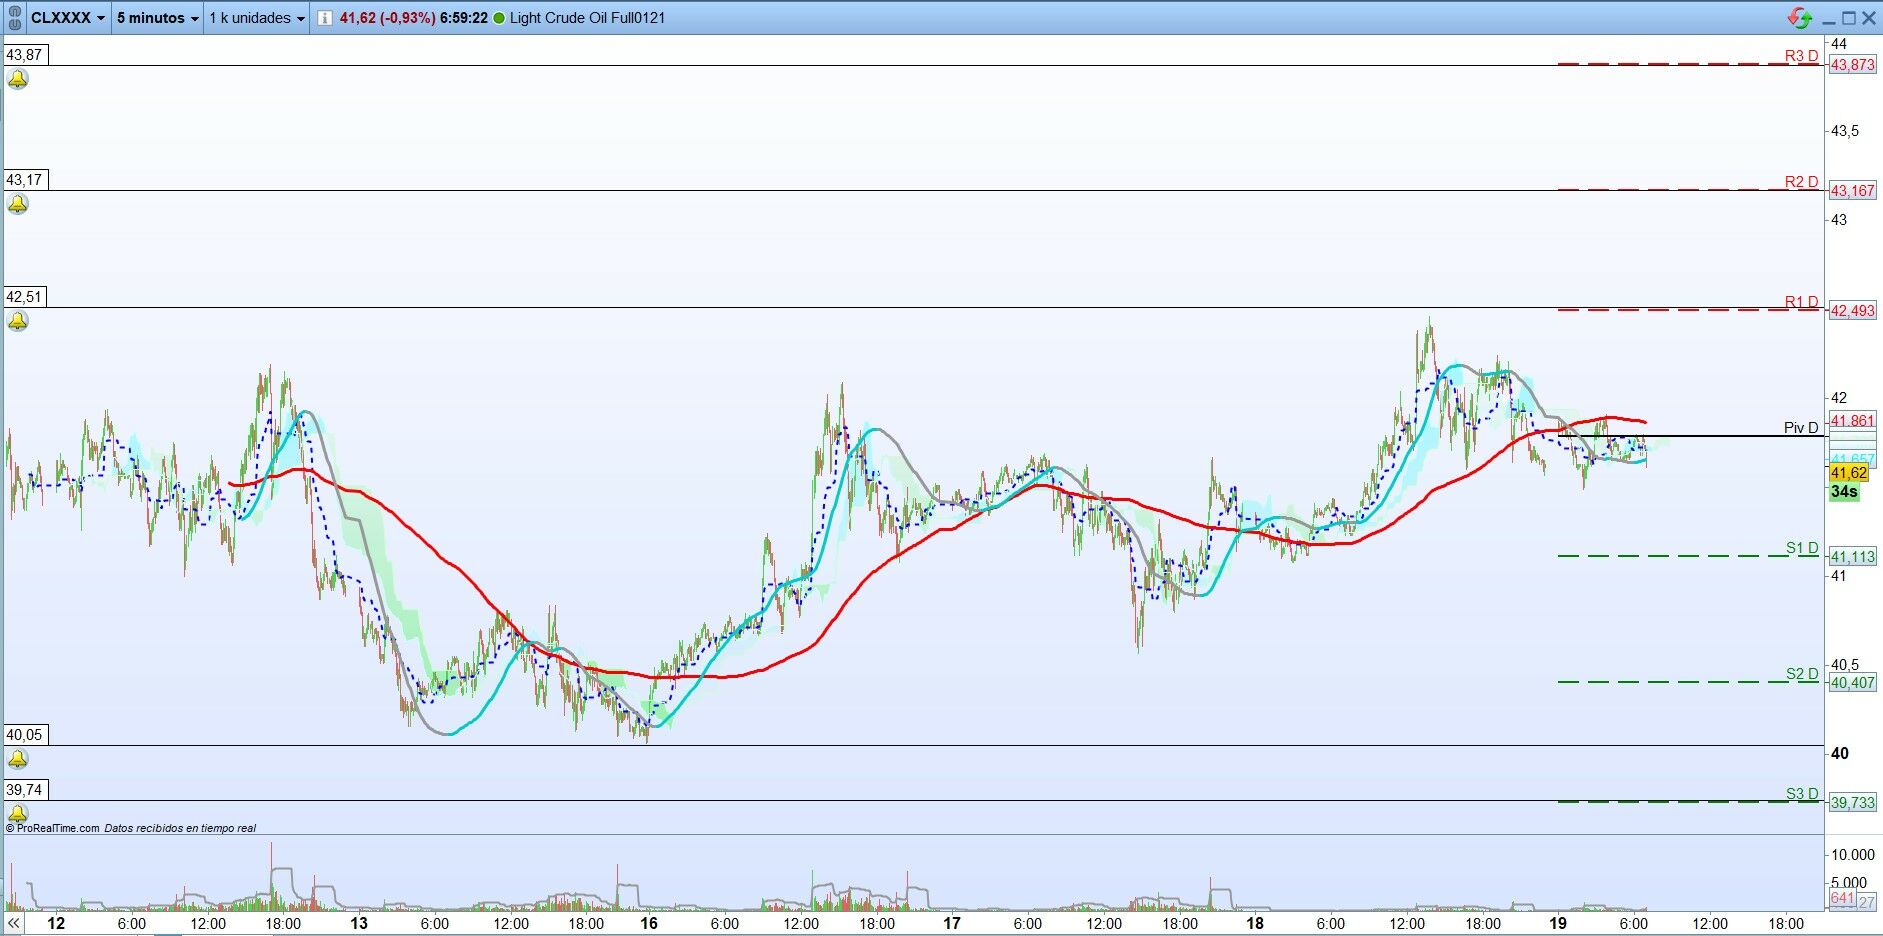
Task: Click the red-green refresh arrows icon
Action: pos(1799,18)
